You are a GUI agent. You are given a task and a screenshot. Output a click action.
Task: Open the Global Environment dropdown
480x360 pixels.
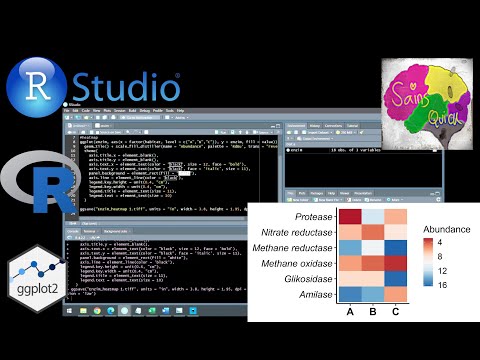click(315, 138)
